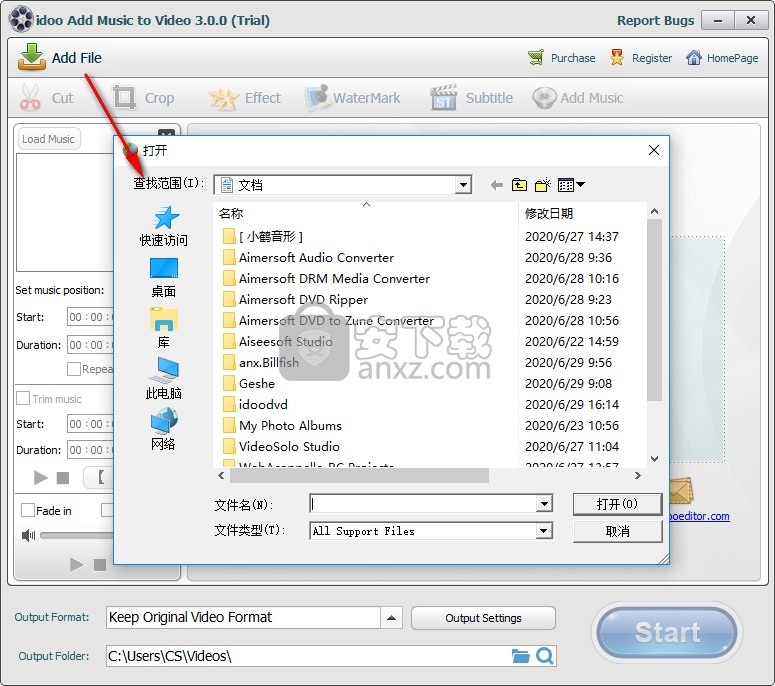Browse the output folder with the folder icon

coord(520,656)
